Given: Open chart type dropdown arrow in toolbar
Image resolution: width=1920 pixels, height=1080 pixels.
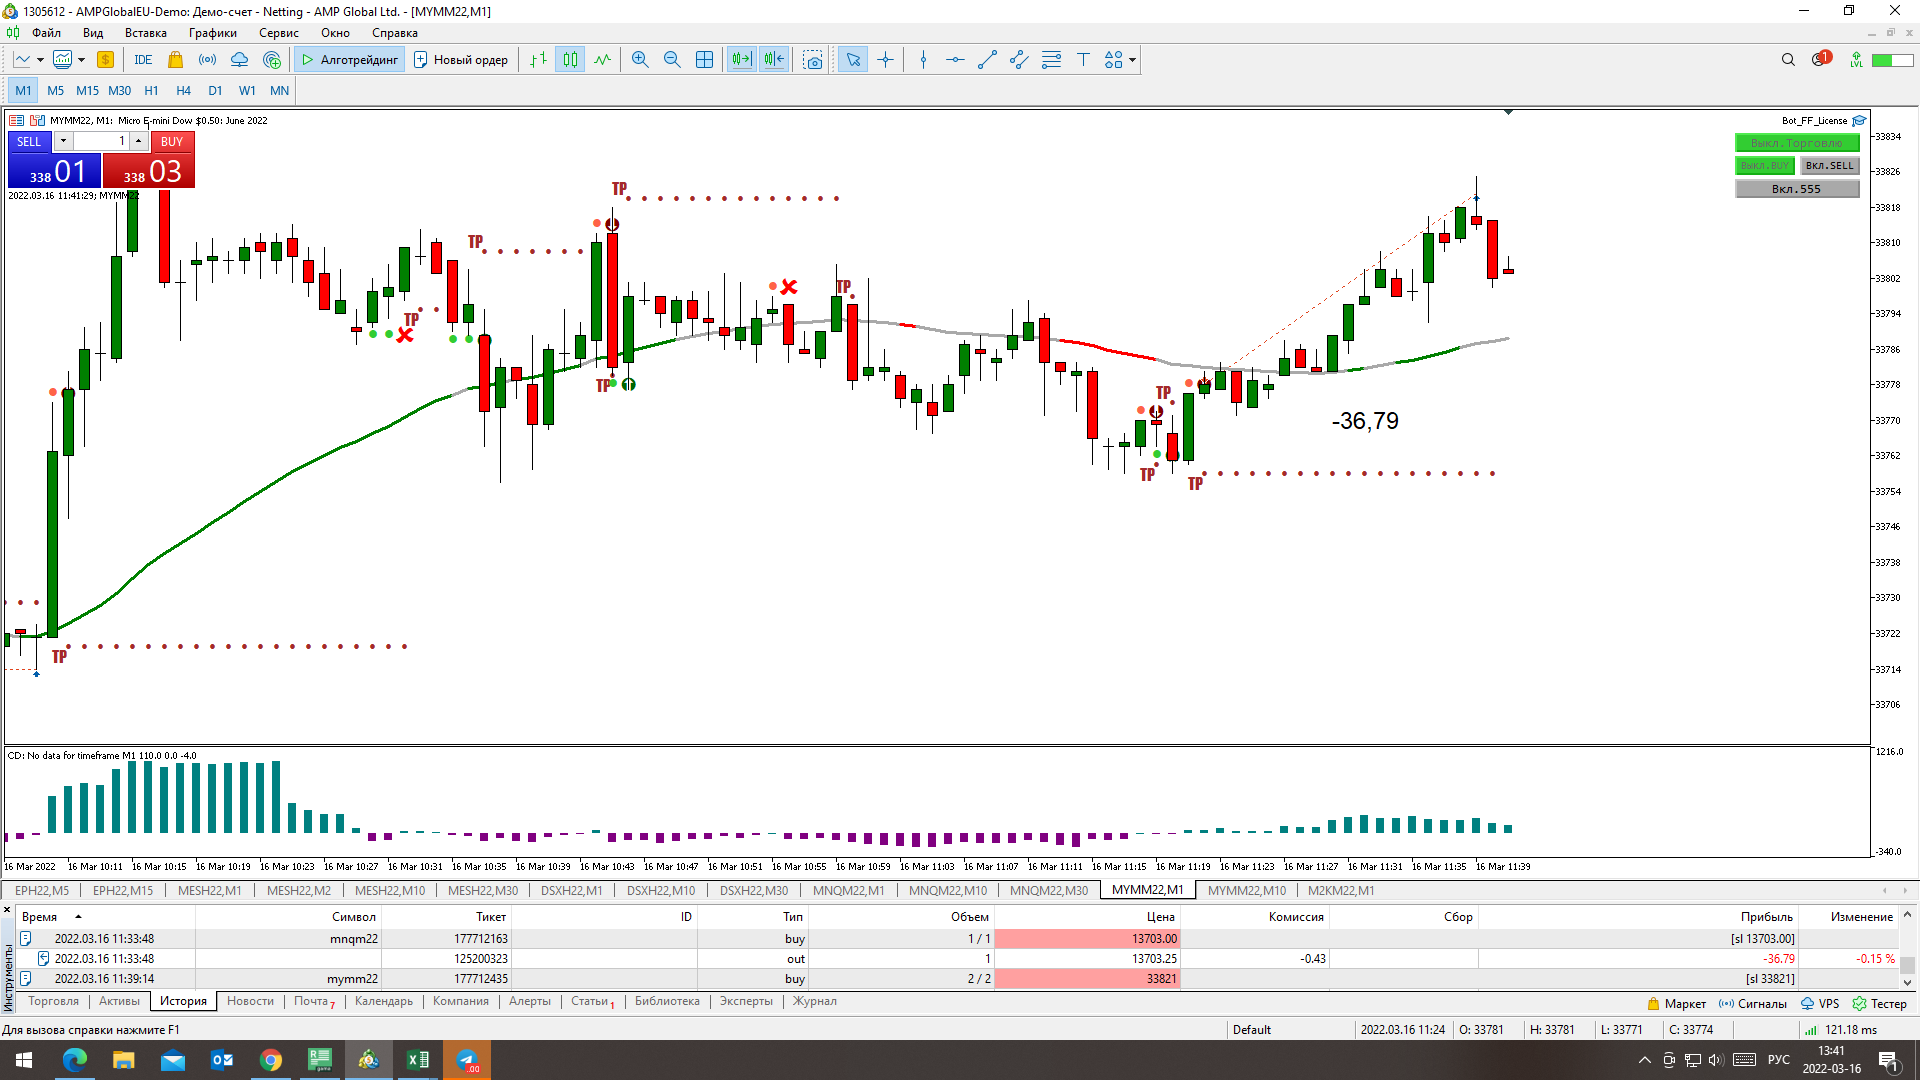Looking at the screenshot, I should tap(40, 60).
